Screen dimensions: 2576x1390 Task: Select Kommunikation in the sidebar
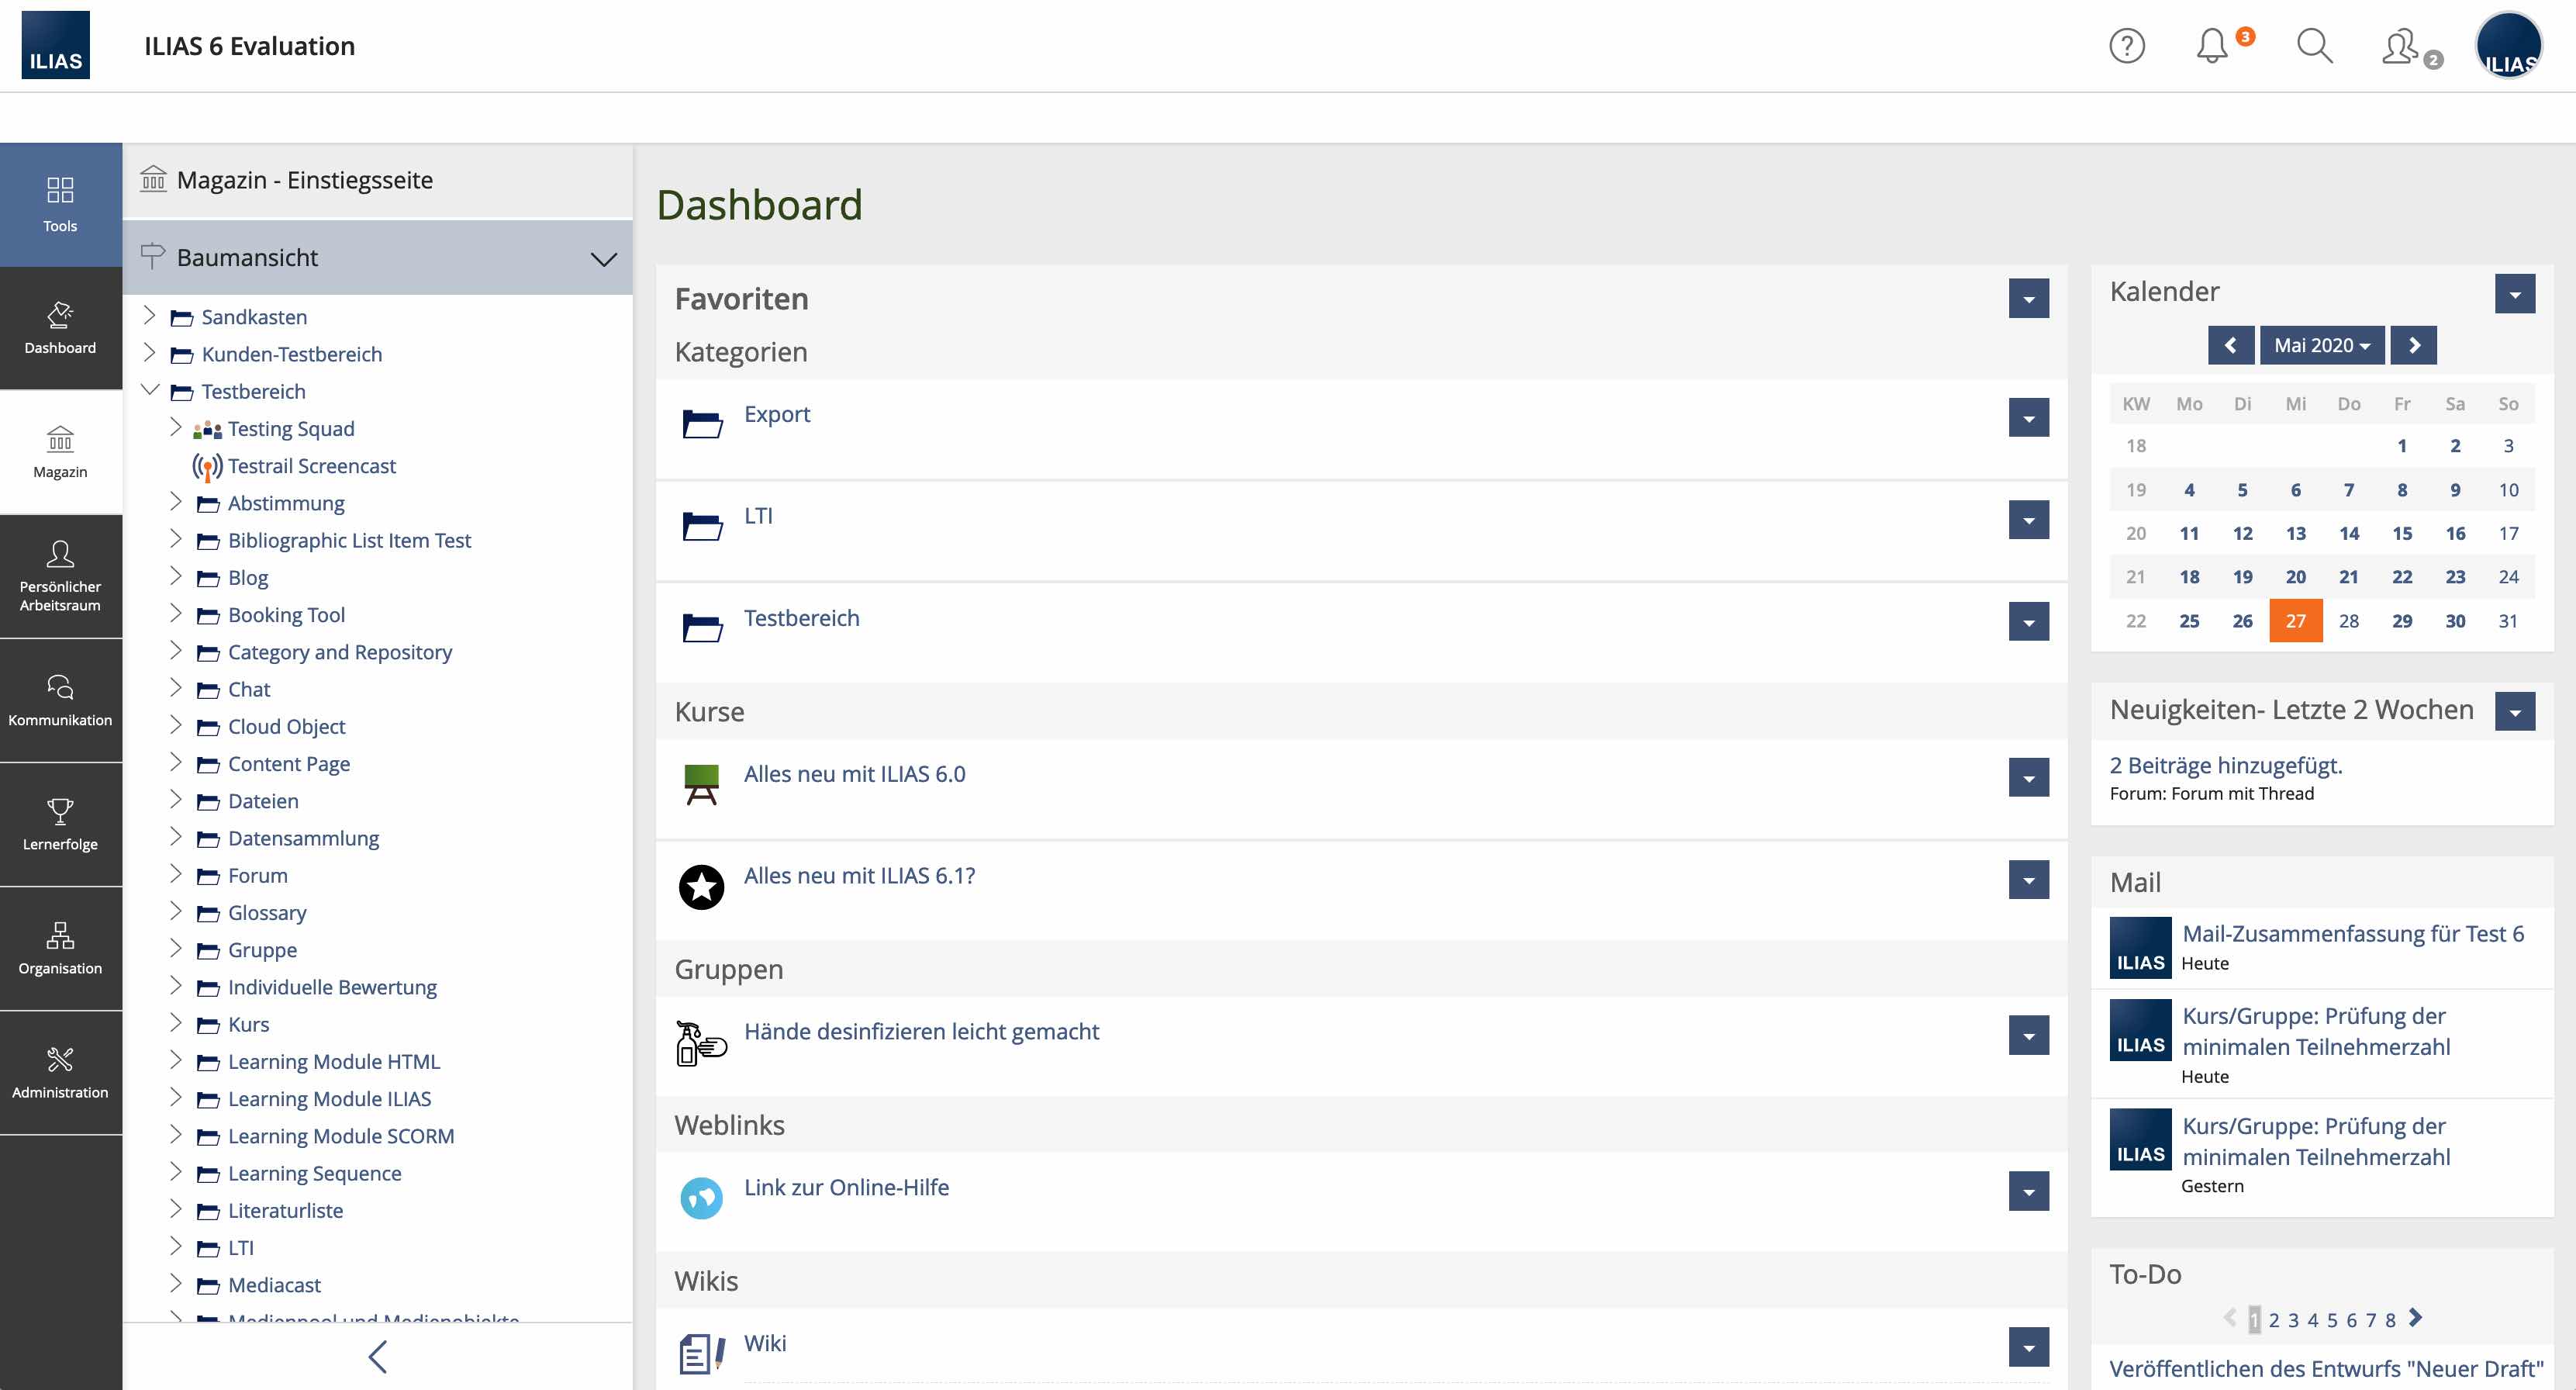60,700
